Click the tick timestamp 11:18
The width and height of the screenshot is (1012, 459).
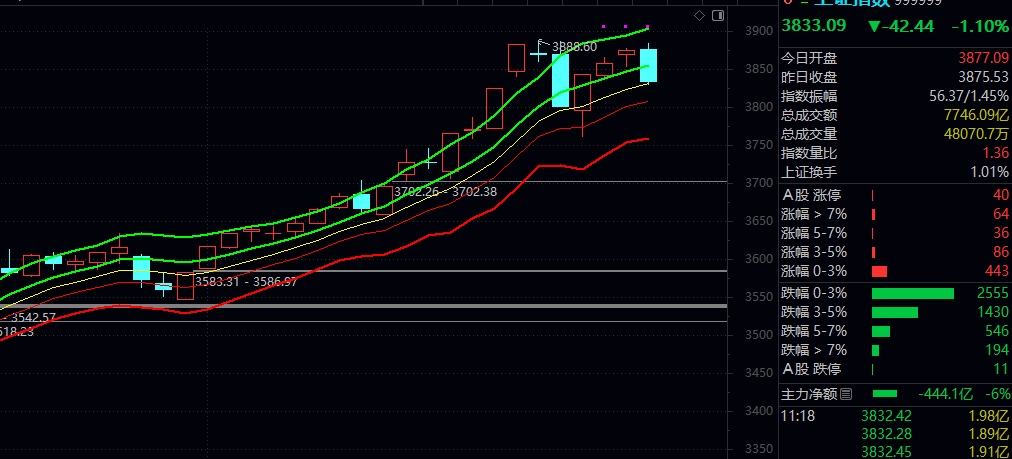(798, 416)
